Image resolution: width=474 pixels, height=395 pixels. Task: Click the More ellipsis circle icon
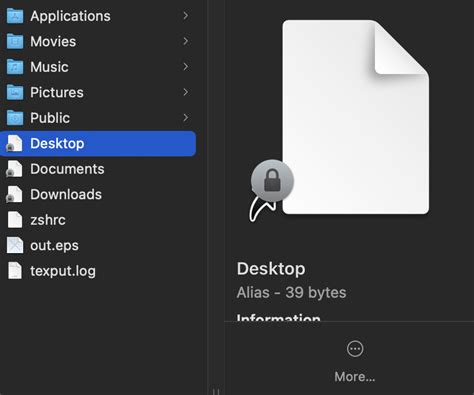[x=355, y=349]
